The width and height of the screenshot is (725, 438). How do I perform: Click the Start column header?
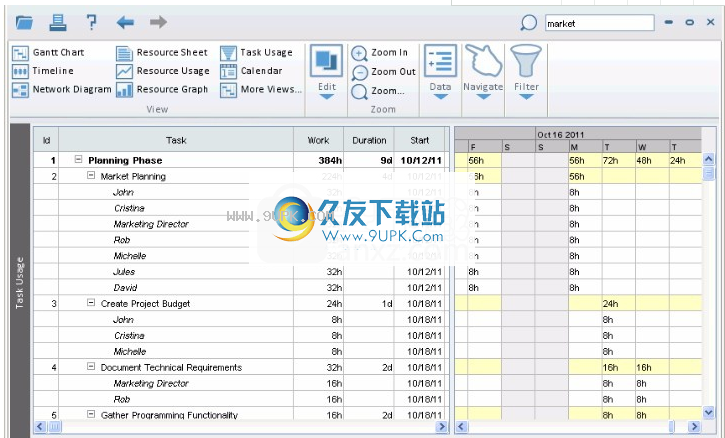(419, 140)
